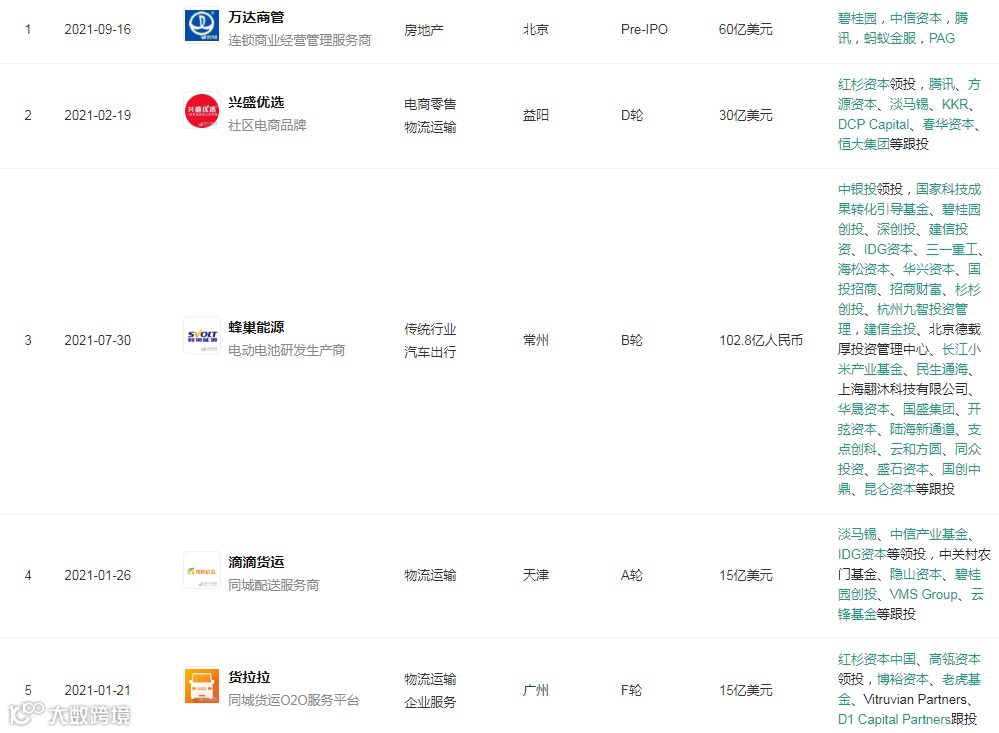Open investor link 海松资本
The width and height of the screenshot is (999, 733).
863,269
